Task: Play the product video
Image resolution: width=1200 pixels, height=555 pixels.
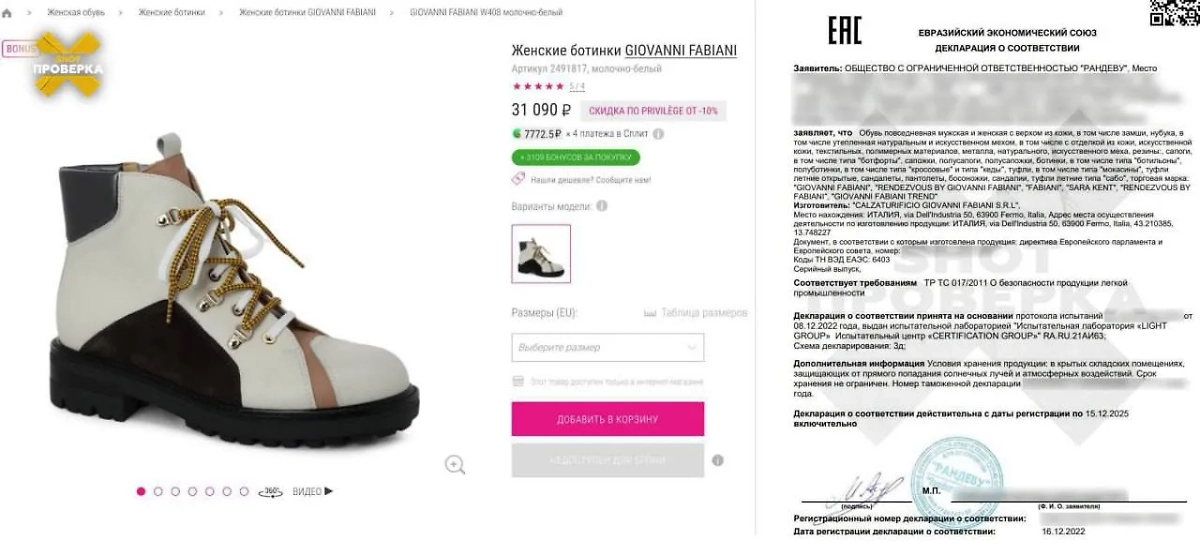Action: (x=312, y=491)
